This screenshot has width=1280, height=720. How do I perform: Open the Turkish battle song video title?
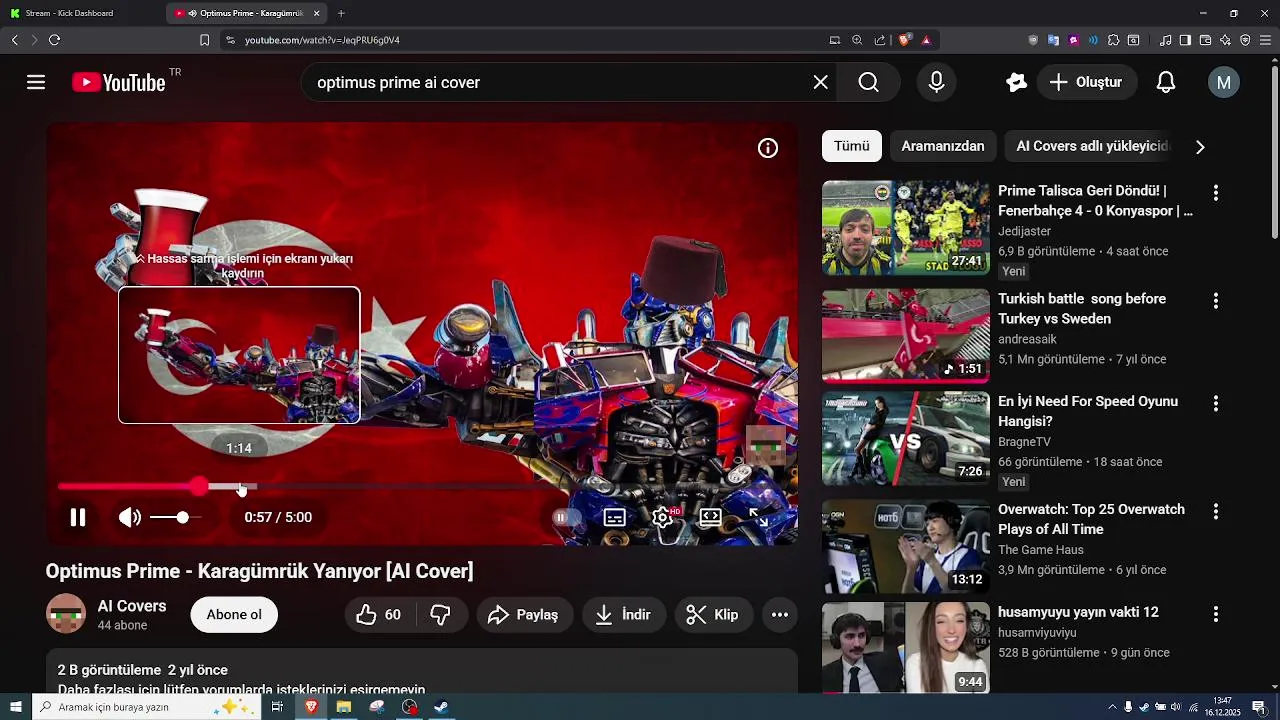click(x=1082, y=308)
